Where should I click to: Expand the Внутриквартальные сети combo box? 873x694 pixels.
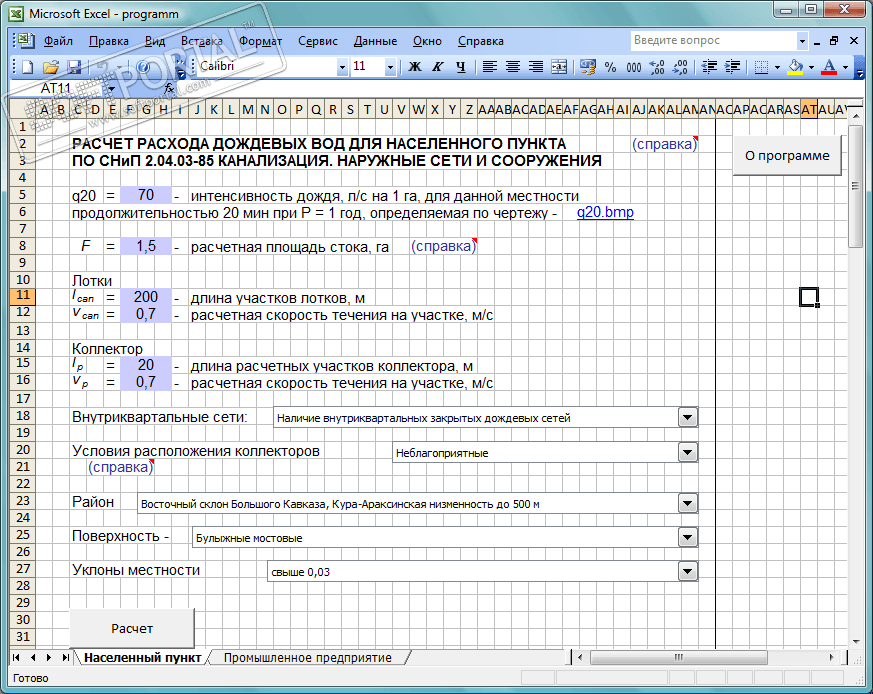[688, 417]
